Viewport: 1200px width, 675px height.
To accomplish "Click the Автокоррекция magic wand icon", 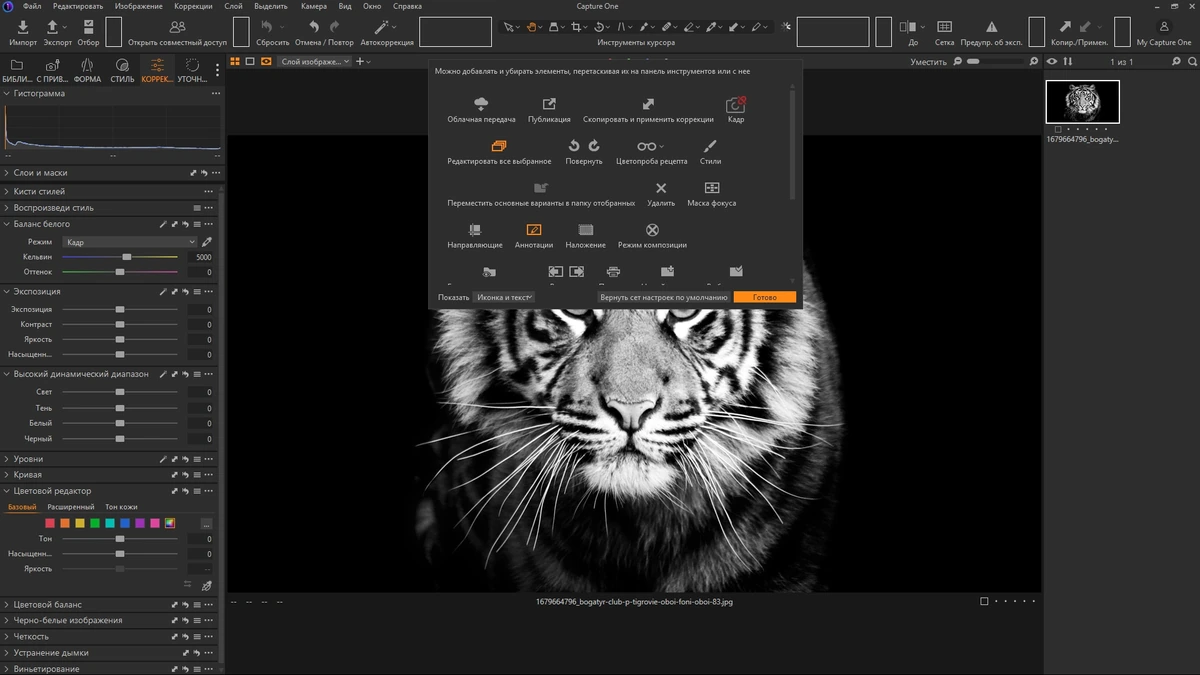I will (x=382, y=27).
